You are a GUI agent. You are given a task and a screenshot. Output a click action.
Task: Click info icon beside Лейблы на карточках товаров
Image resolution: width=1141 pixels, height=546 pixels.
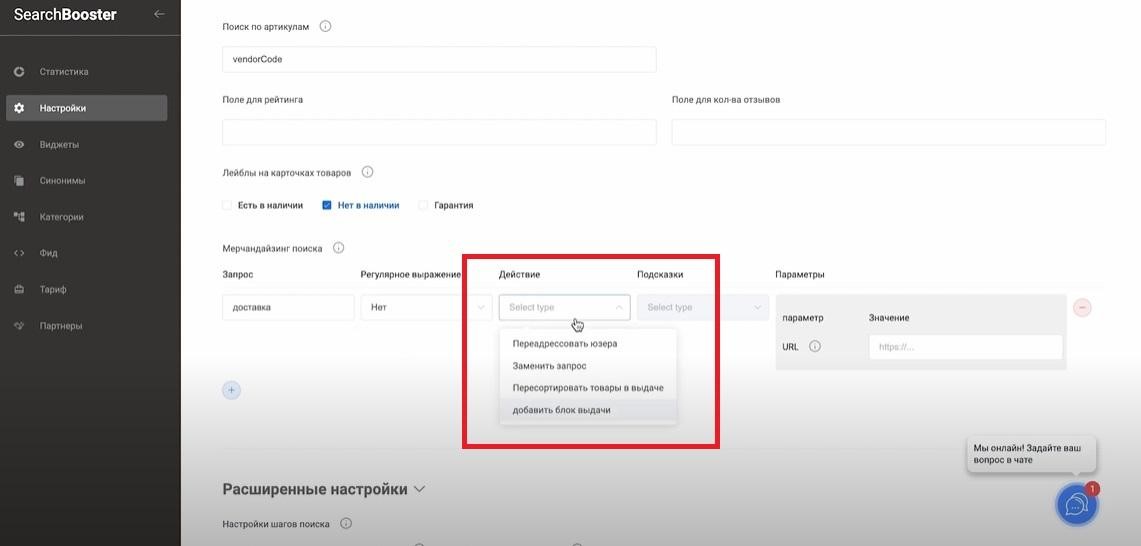click(x=367, y=172)
